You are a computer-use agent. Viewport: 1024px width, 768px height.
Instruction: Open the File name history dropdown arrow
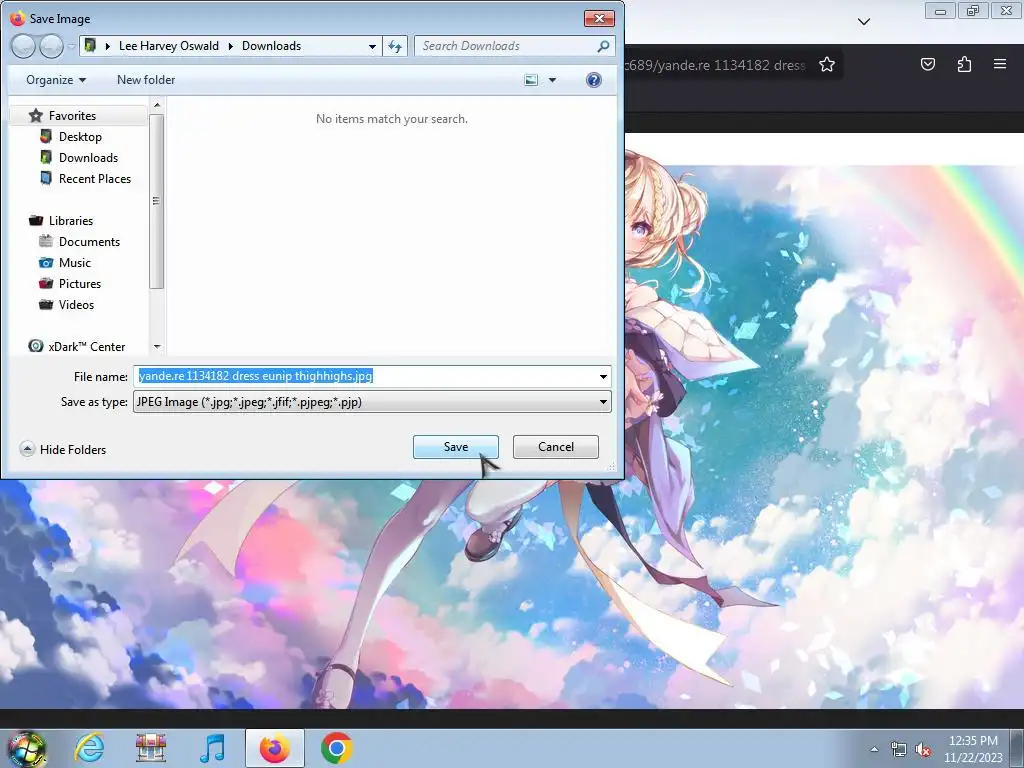[603, 376]
